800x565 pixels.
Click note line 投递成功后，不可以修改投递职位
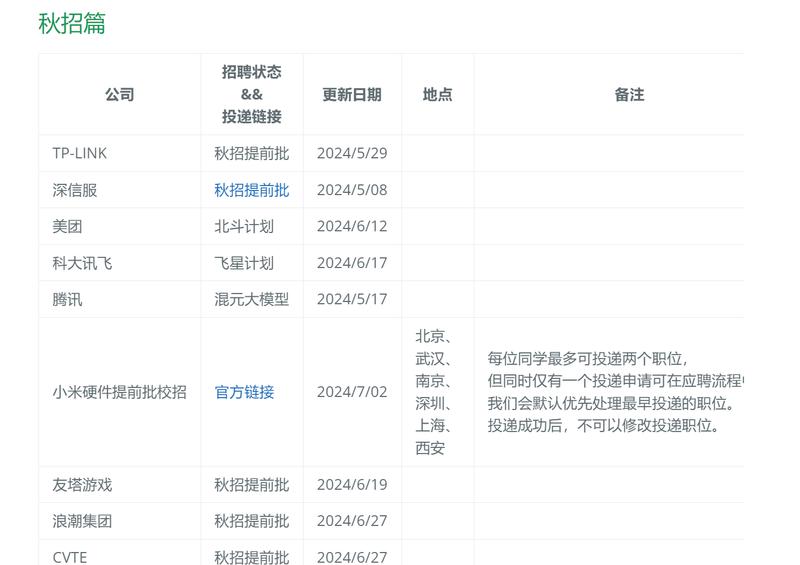(x=604, y=425)
